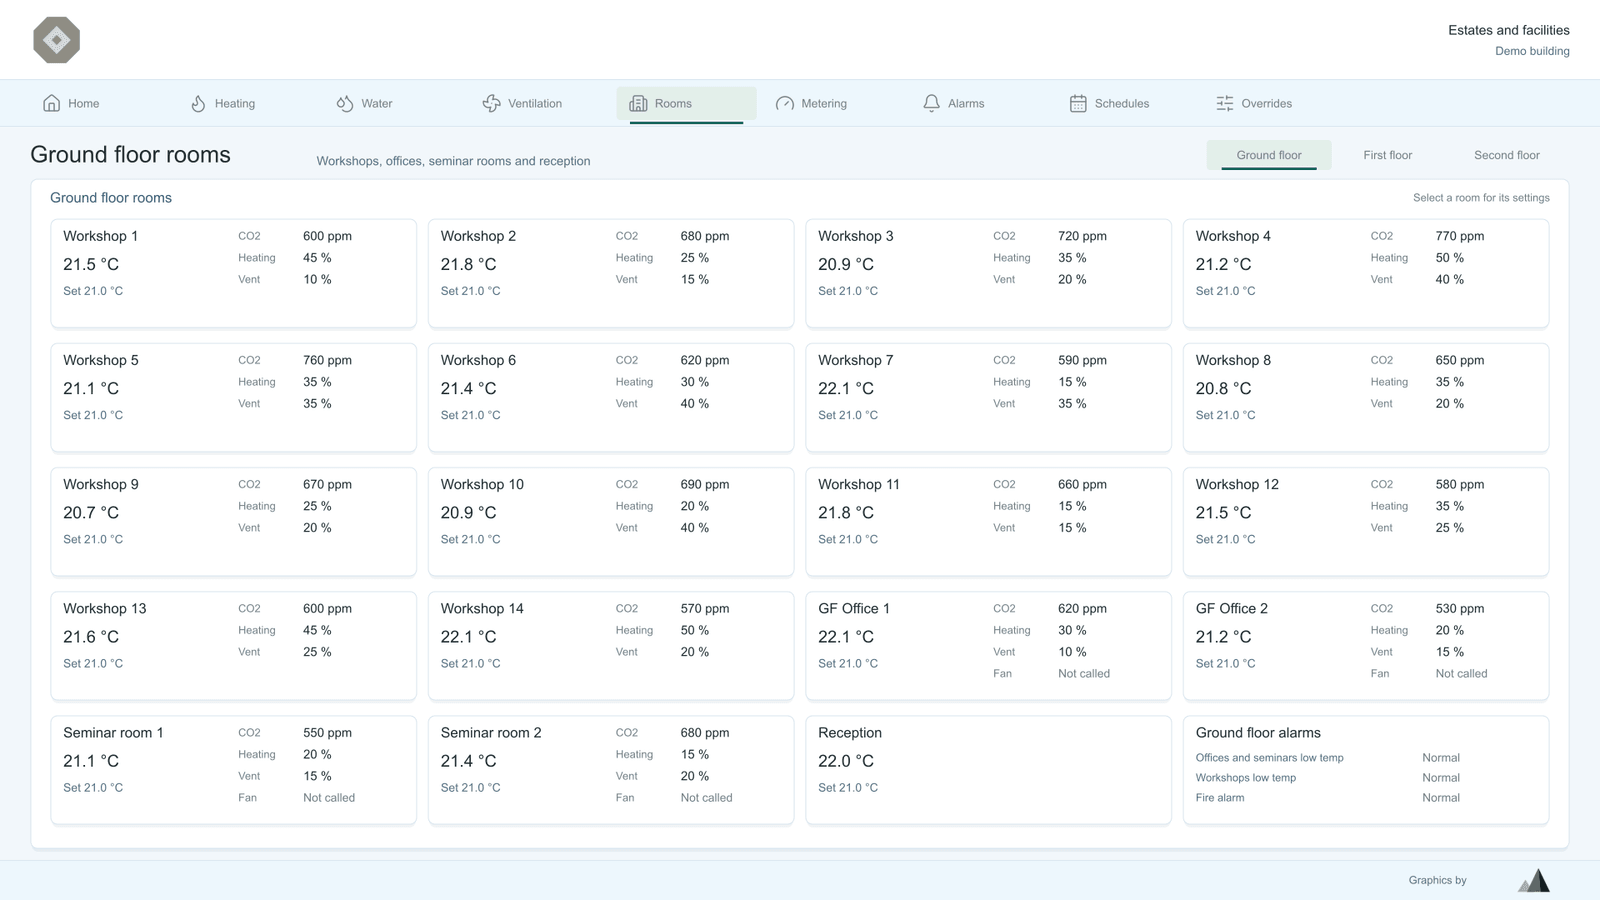
Task: Open Alarms via the bell icon
Action: pyautogui.click(x=931, y=103)
